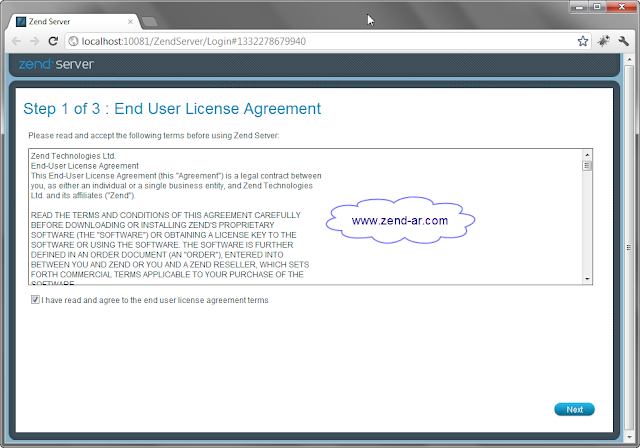Viewport: 640px width, 448px height.
Task: Click the Zend Server logo in header
Action: 56,64
